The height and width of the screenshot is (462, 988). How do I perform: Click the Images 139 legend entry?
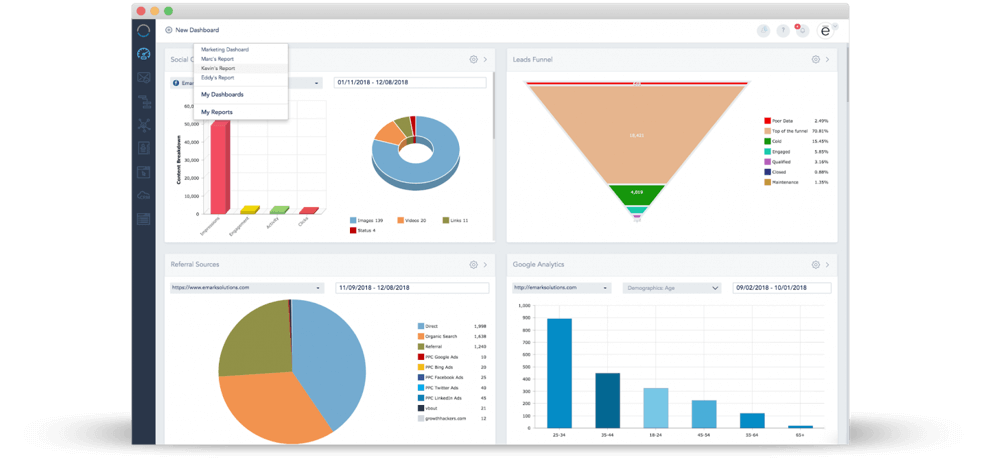pyautogui.click(x=367, y=221)
